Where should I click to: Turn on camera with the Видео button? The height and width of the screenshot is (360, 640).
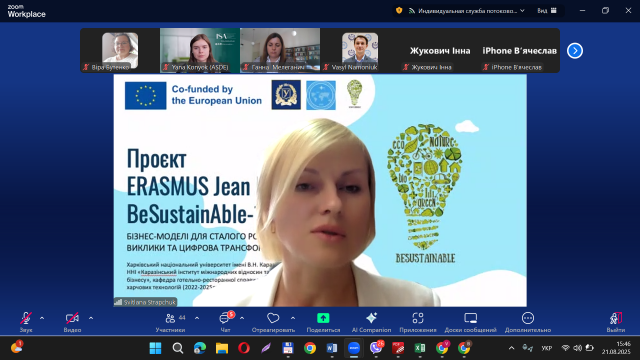[x=72, y=321]
